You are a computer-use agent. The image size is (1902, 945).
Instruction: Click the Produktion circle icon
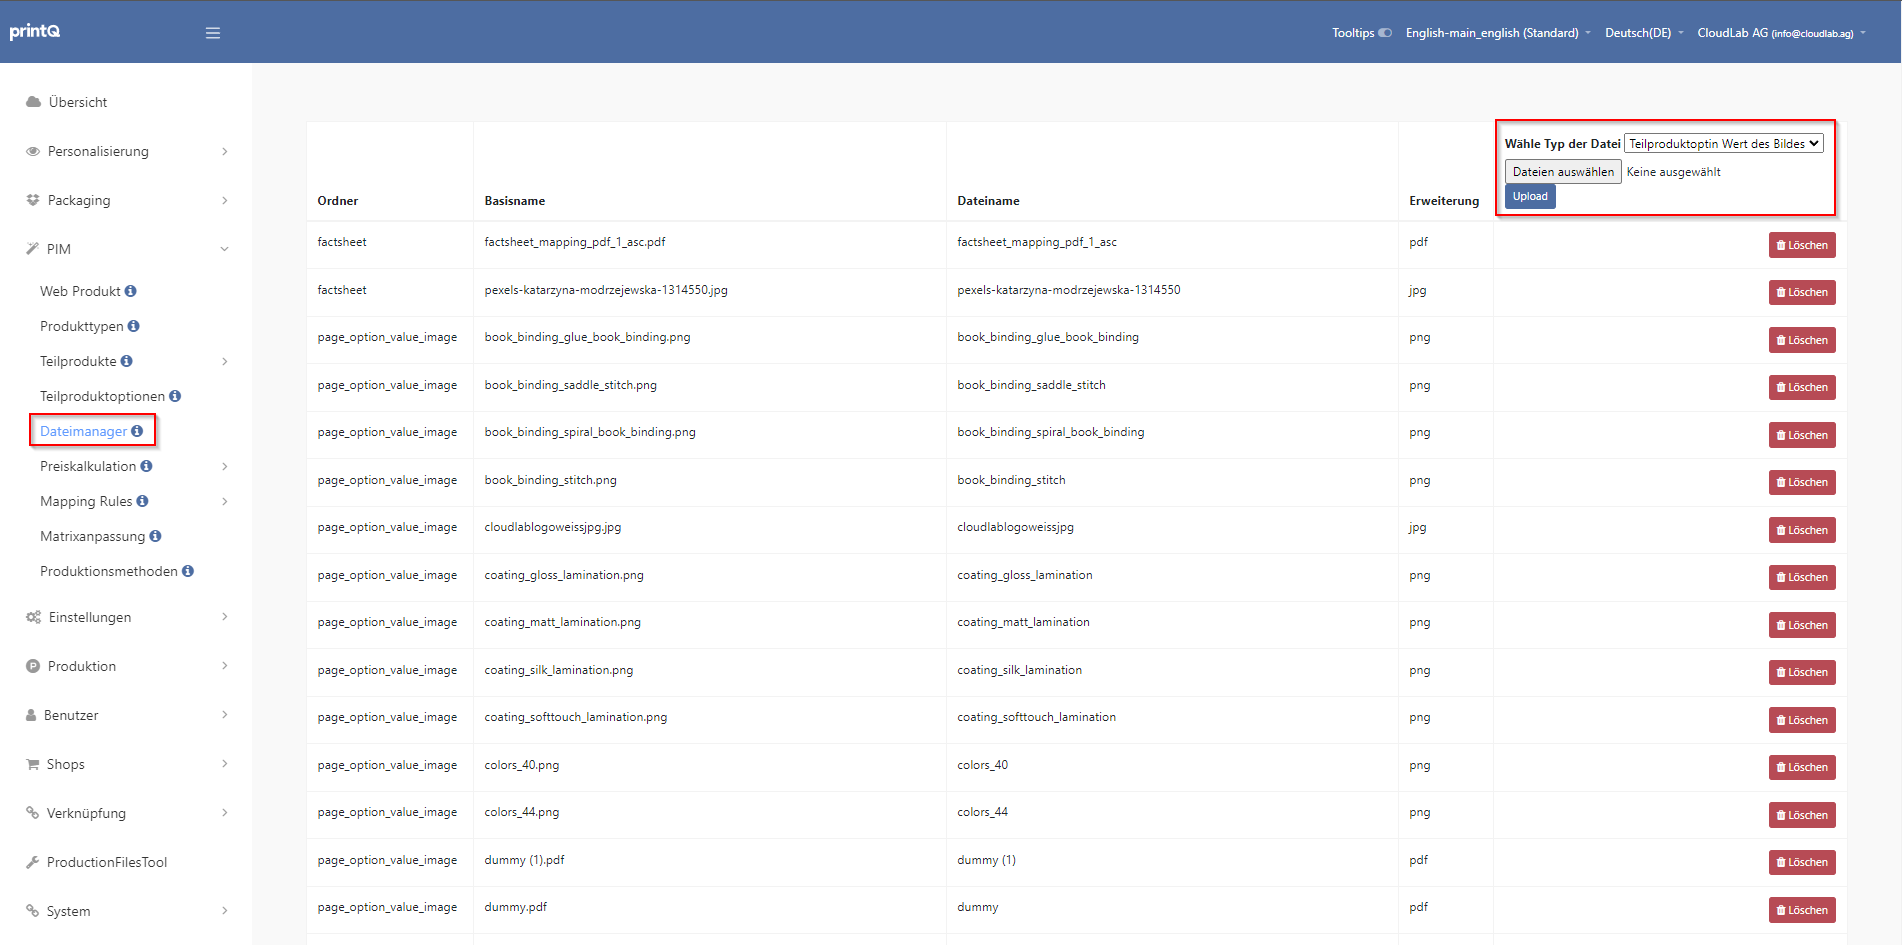(33, 666)
